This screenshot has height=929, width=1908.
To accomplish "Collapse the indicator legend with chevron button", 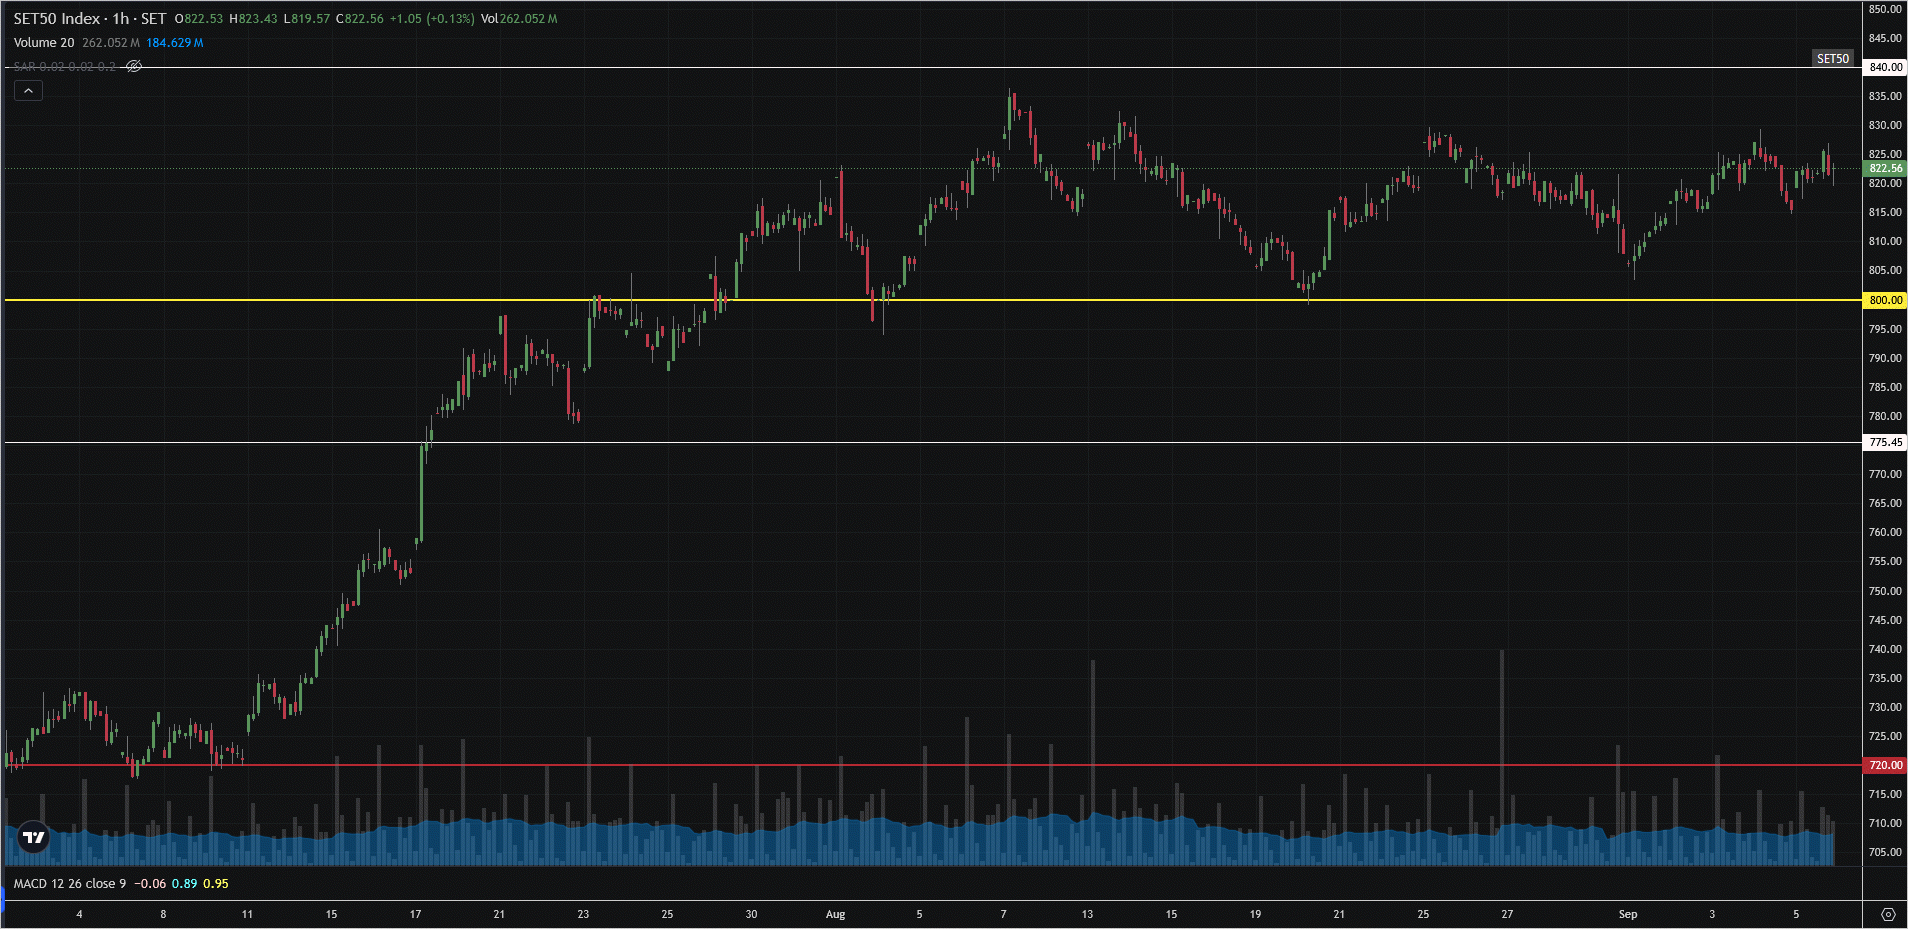I will tap(28, 91).
